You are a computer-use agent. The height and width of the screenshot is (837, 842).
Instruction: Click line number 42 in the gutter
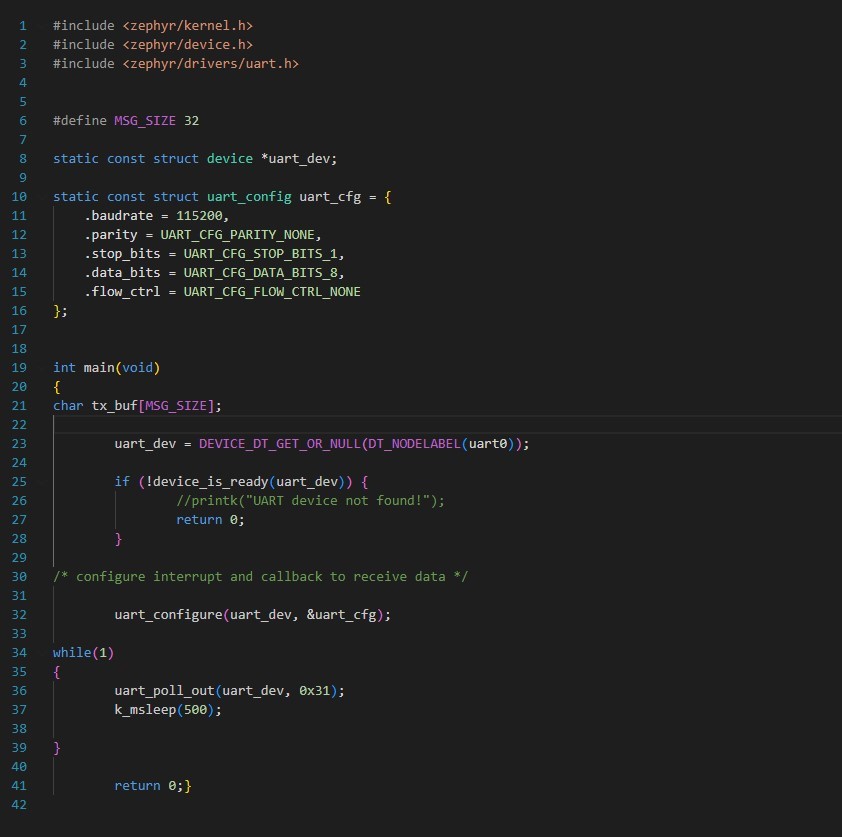pyautogui.click(x=19, y=805)
